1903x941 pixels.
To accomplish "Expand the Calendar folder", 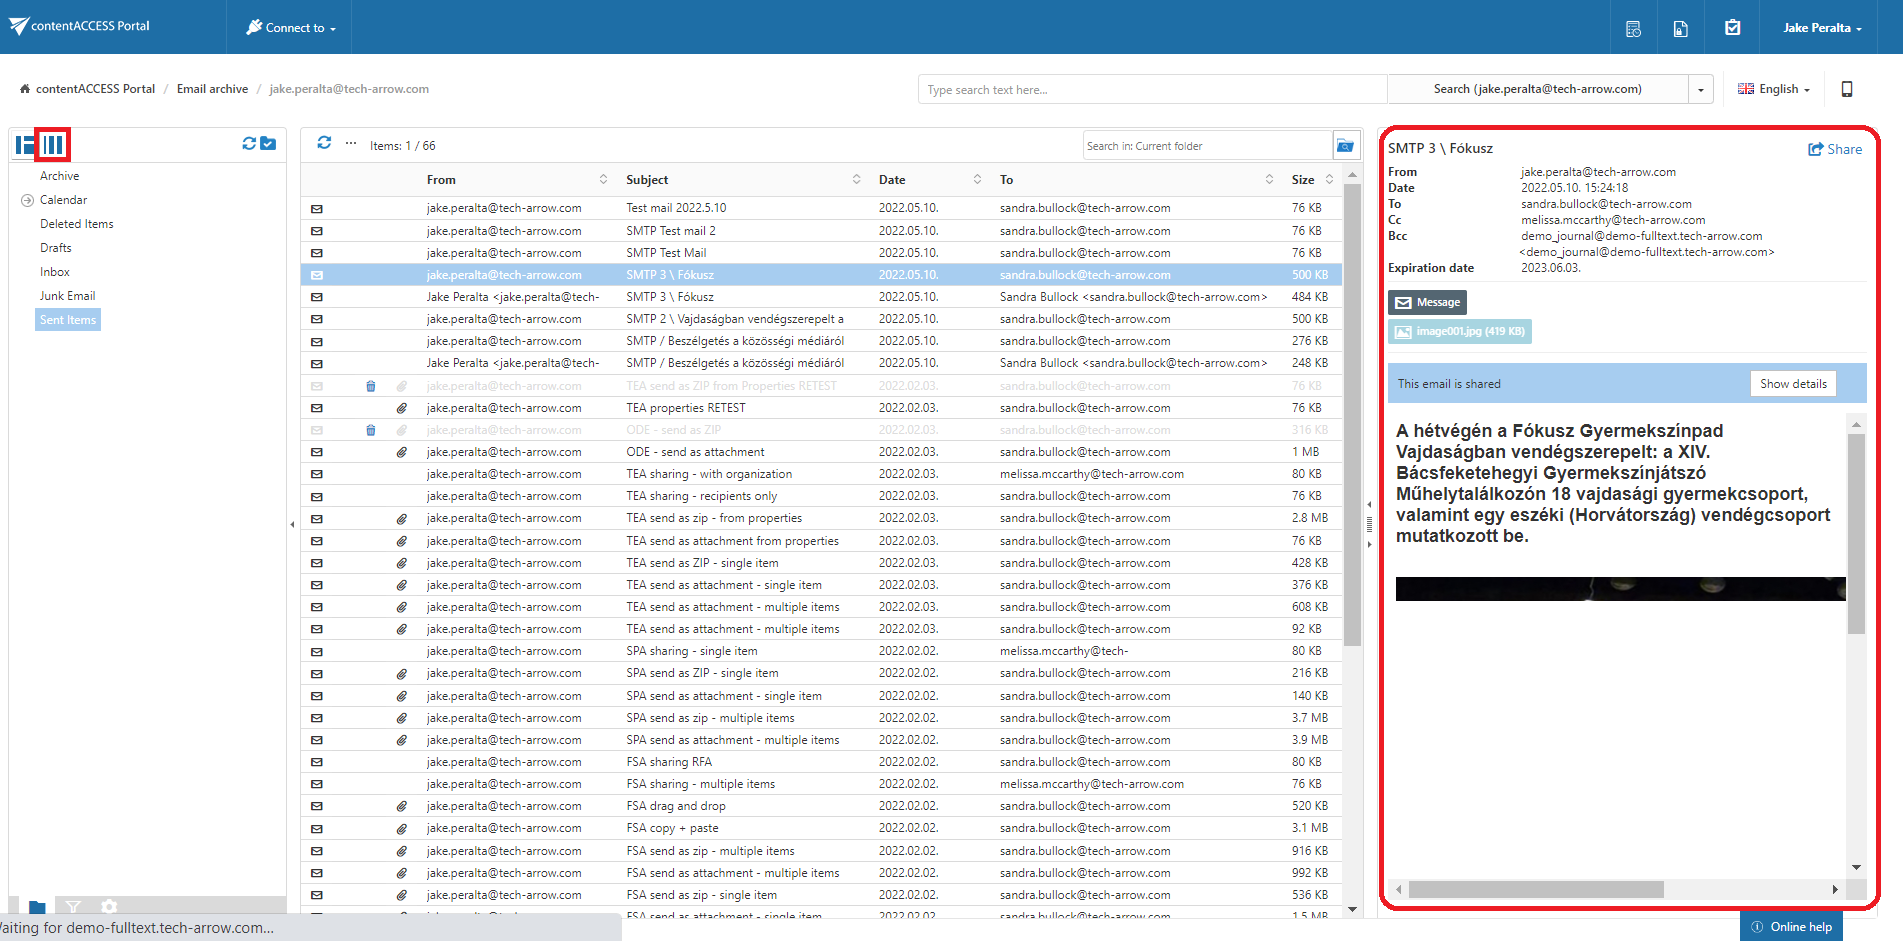I will [27, 200].
